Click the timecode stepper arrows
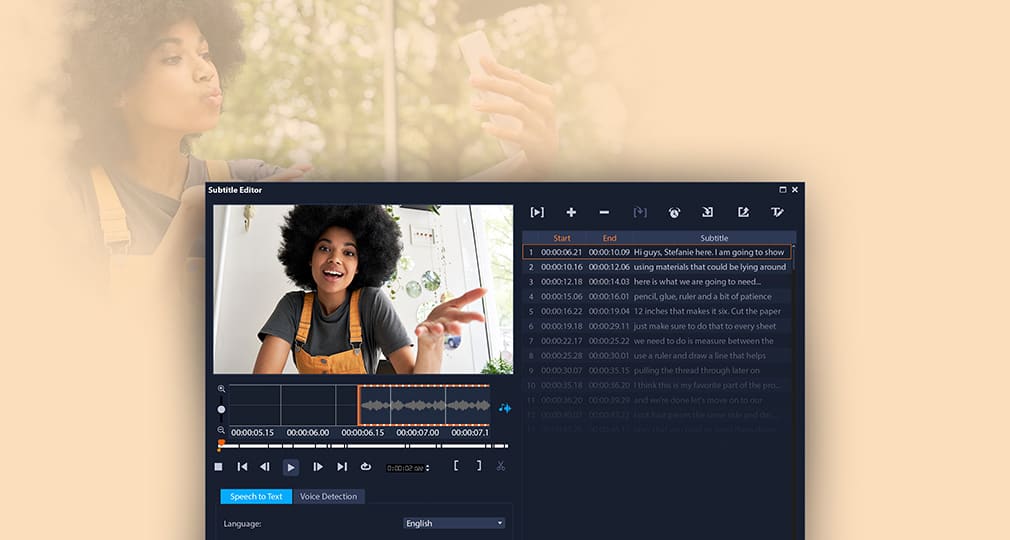Image resolution: width=1010 pixels, height=540 pixels. pos(429,467)
